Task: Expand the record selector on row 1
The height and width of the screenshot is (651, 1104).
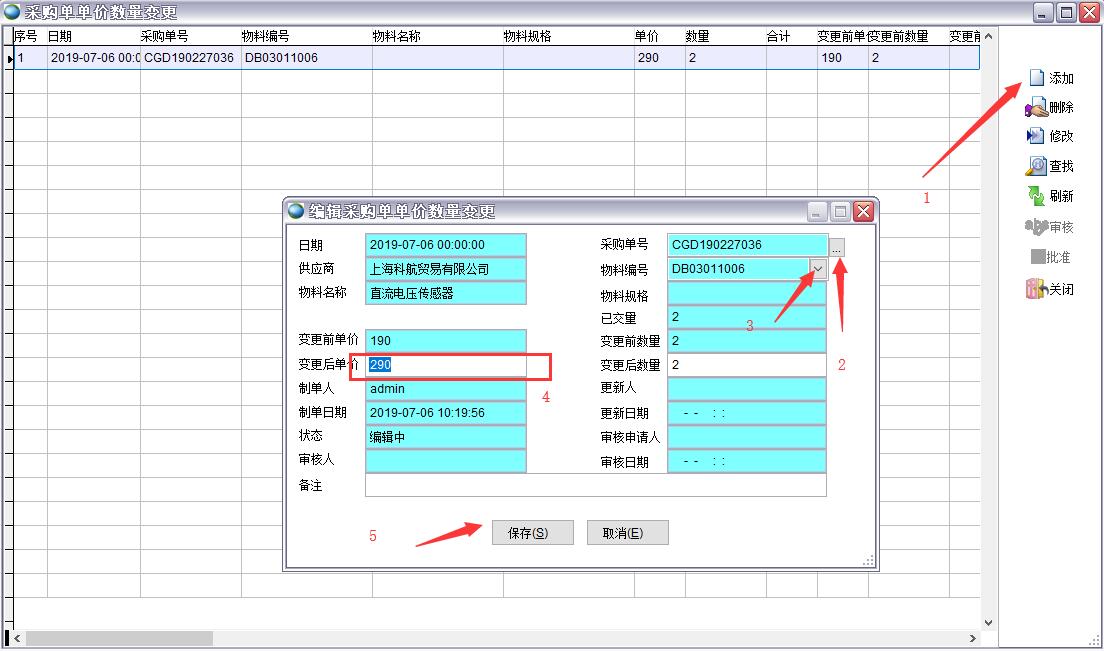Action: tap(9, 58)
